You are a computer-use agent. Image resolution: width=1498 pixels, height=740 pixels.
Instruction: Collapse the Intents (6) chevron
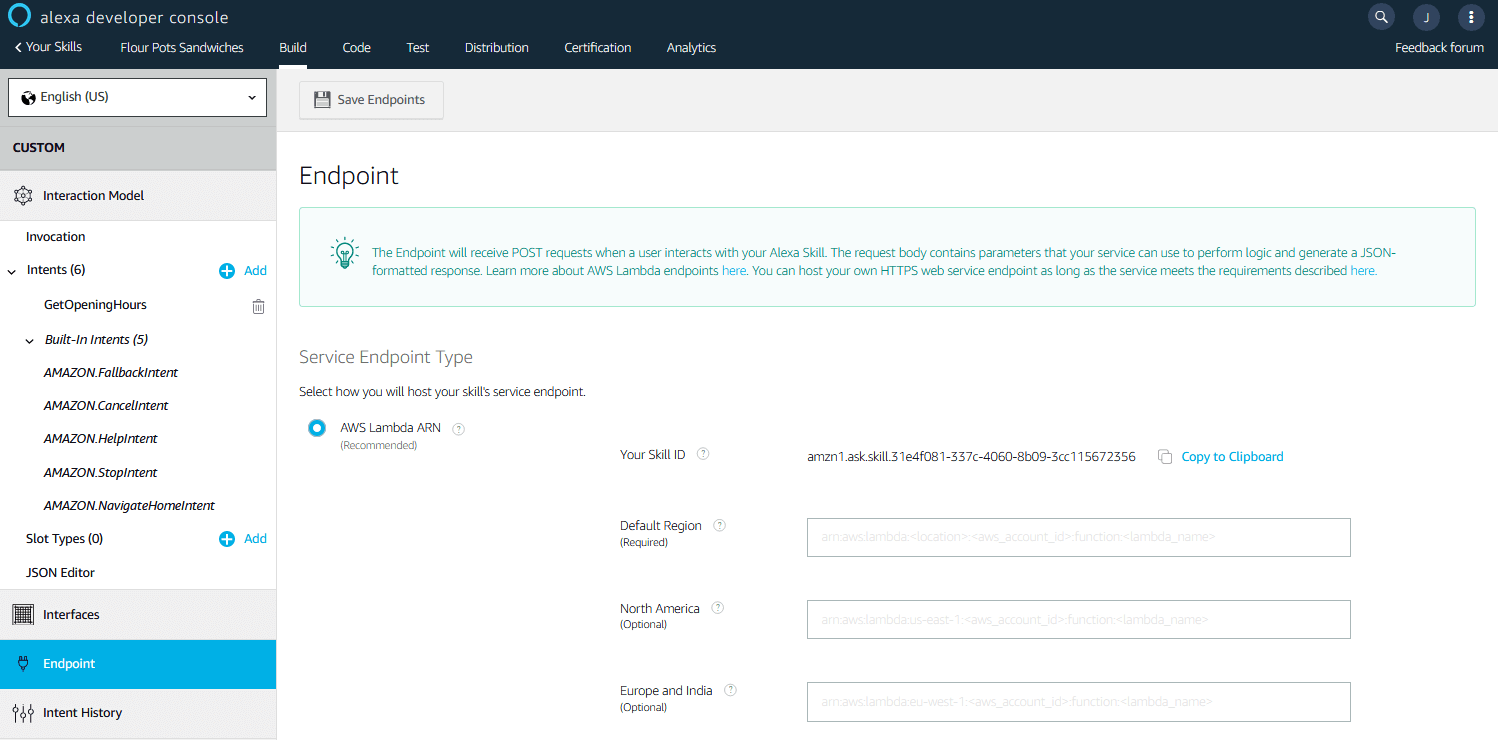coord(12,271)
